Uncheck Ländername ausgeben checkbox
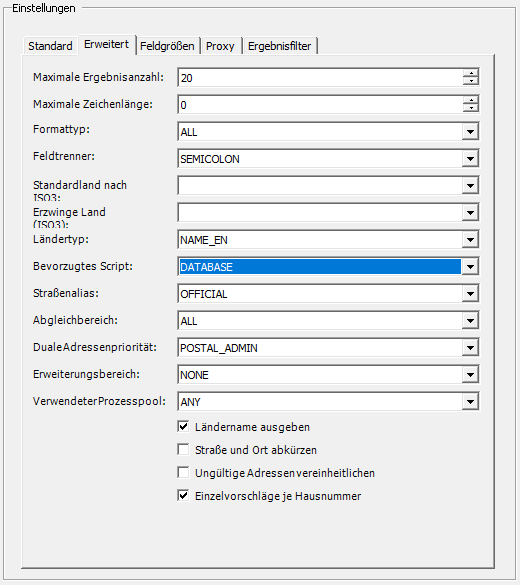This screenshot has width=520, height=585. click(x=183, y=427)
